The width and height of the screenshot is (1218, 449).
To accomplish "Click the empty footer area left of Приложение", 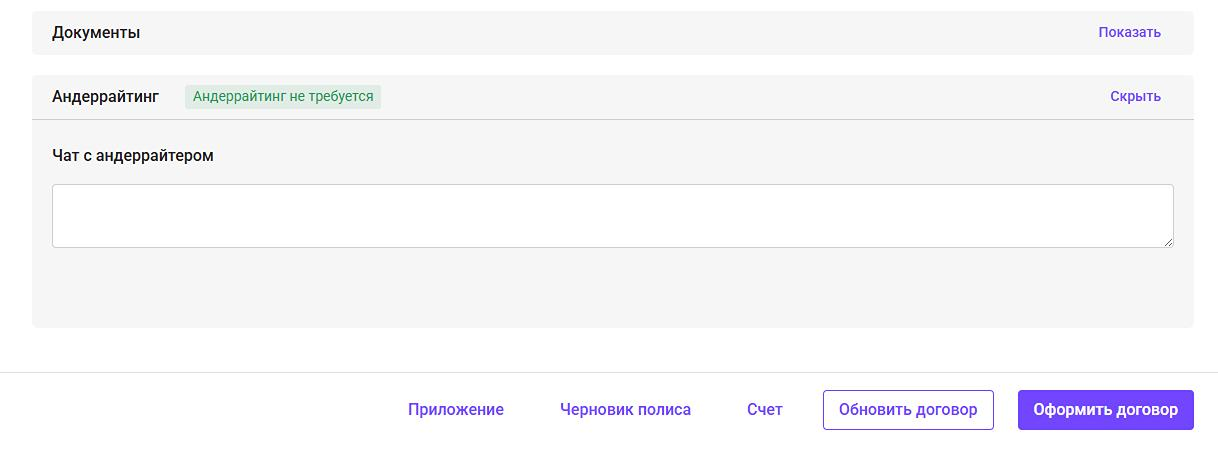I will pyautogui.click(x=200, y=409).
